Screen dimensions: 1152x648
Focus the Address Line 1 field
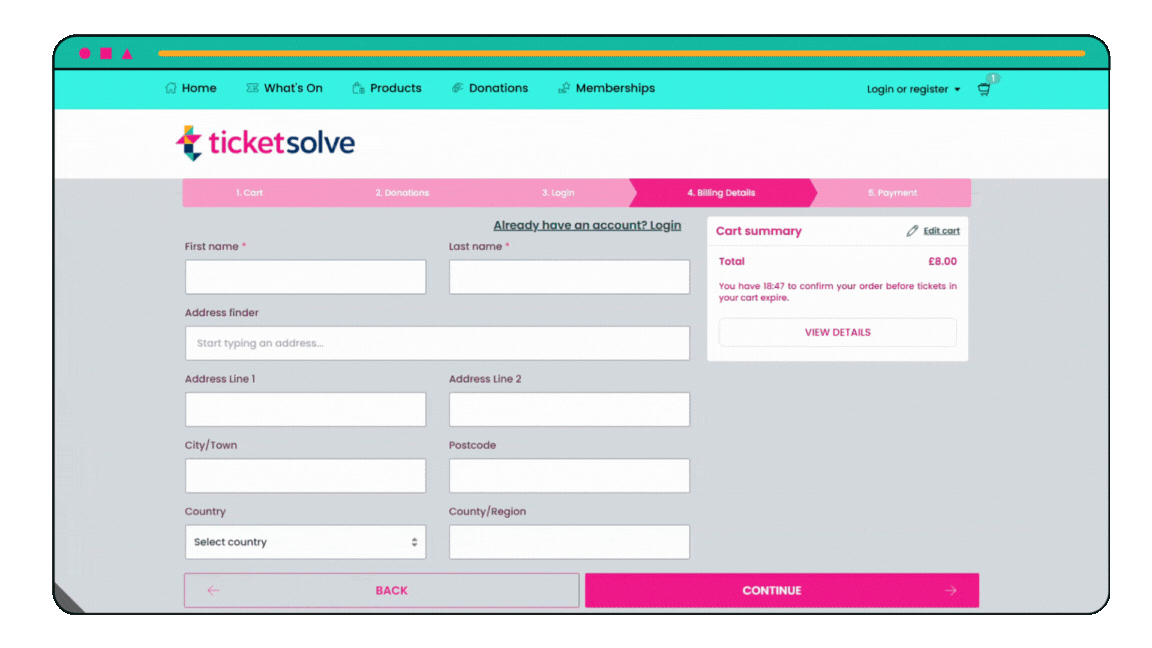(306, 409)
